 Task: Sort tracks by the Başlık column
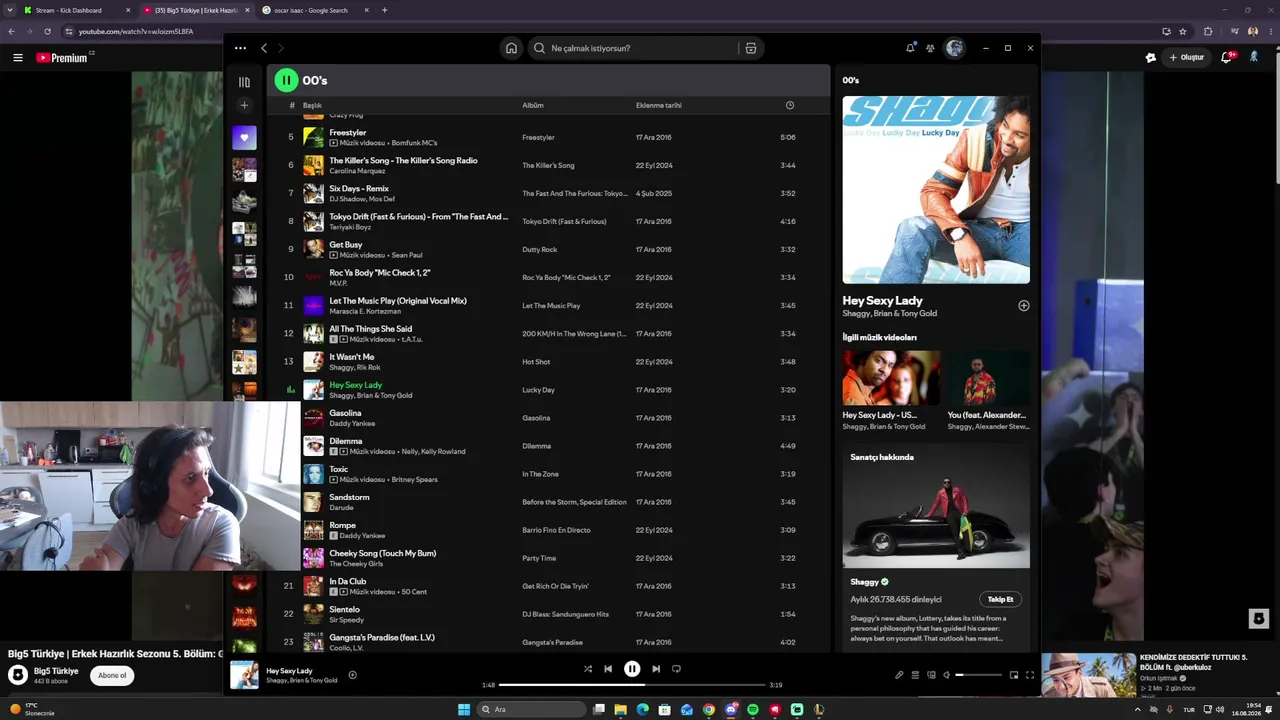(312, 105)
